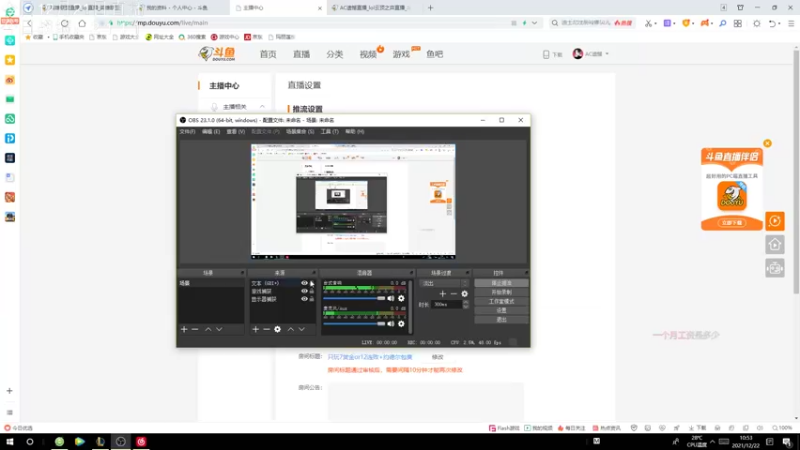This screenshot has height=450, width=800.
Task: Open mic/aux settings gear in mixer
Action: (x=401, y=323)
